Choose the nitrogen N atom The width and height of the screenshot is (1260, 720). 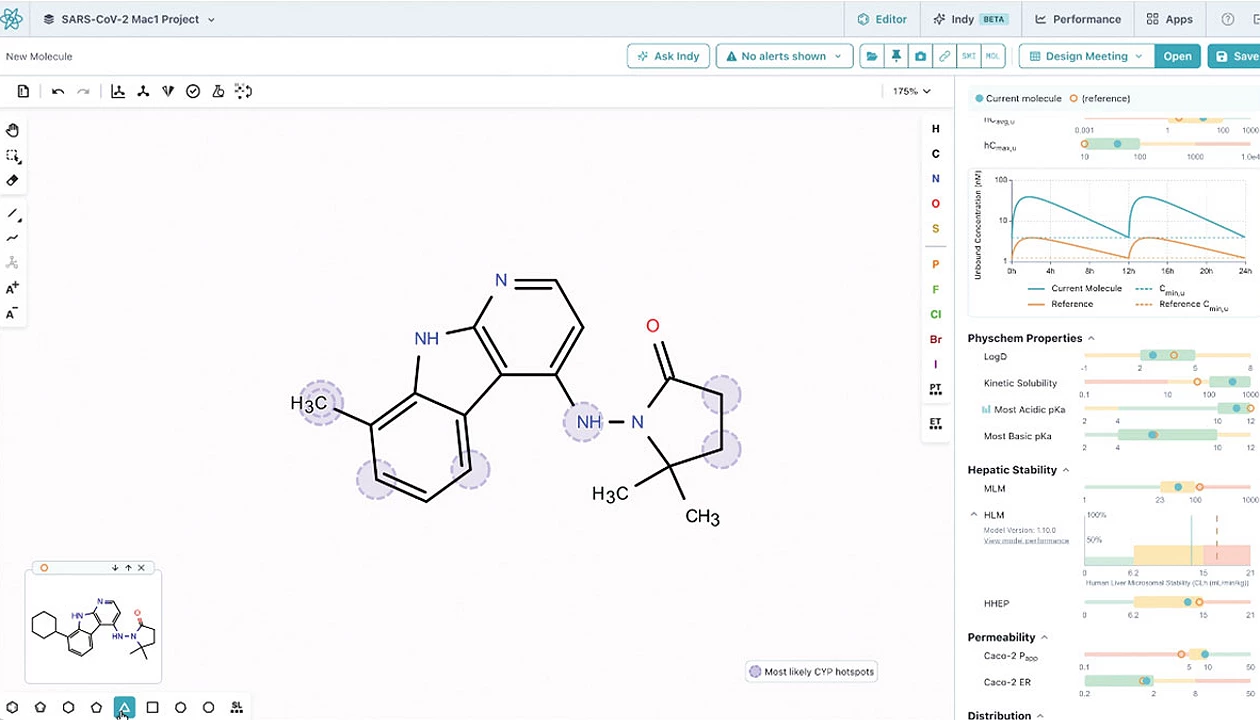coord(936,179)
